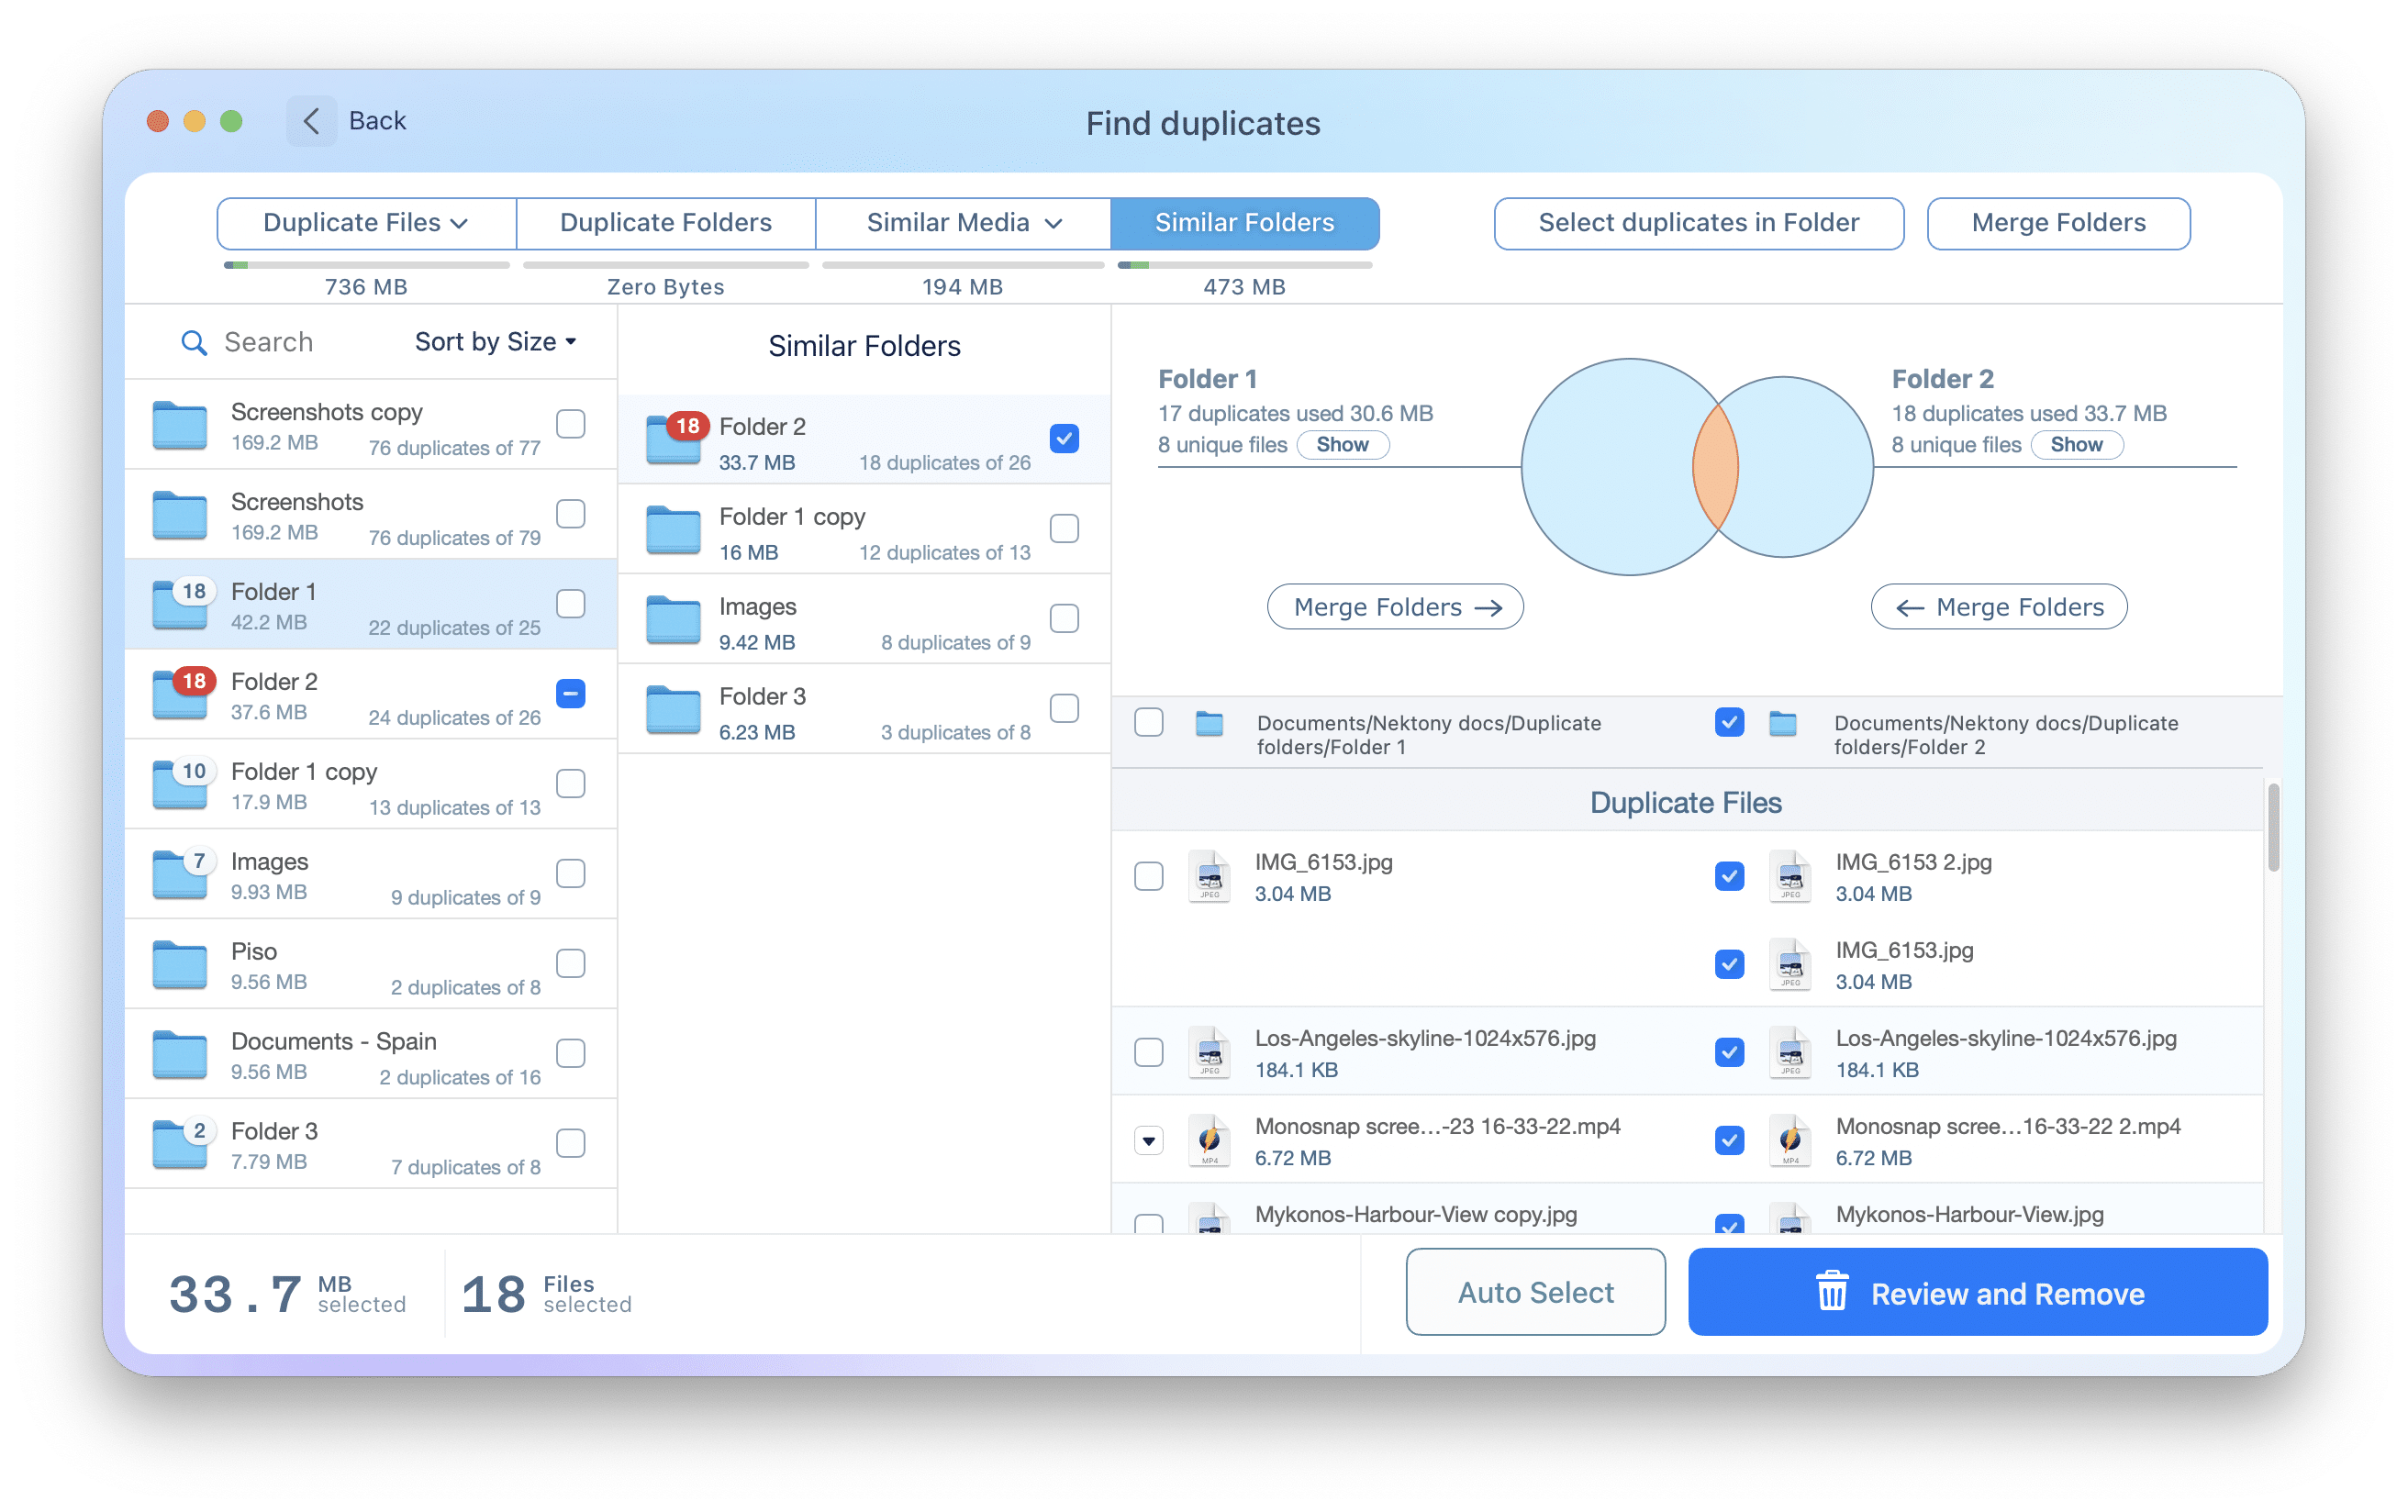The image size is (2408, 1512).
Task: Click Mykonos-Harbour-View copy.jpg file name
Action: [x=1416, y=1214]
